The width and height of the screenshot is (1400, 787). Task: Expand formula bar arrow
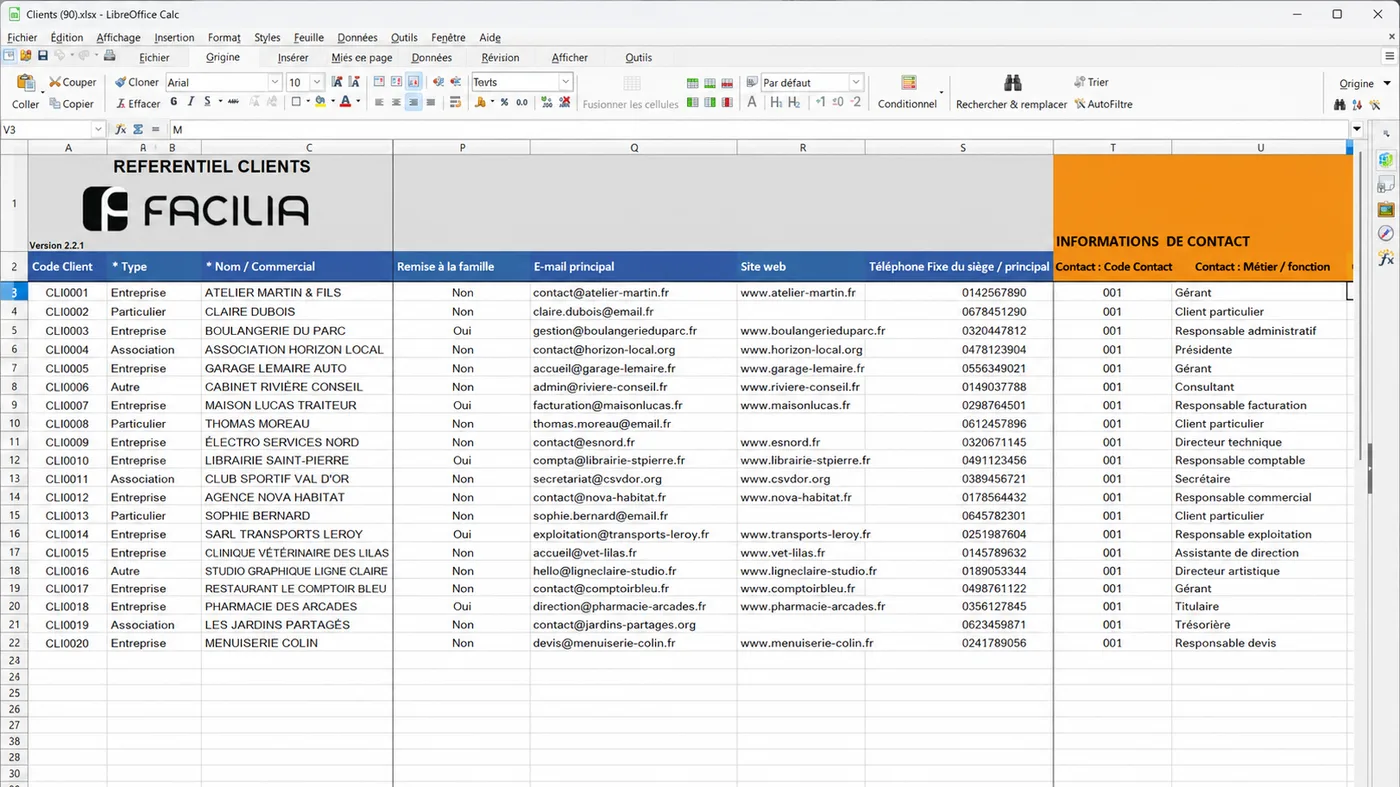pos(1357,129)
